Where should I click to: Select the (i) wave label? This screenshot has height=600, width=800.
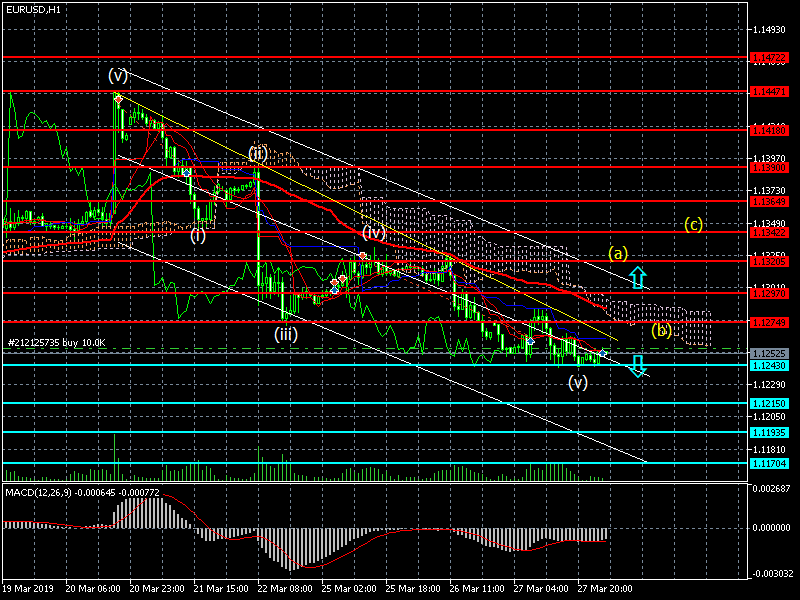(198, 235)
